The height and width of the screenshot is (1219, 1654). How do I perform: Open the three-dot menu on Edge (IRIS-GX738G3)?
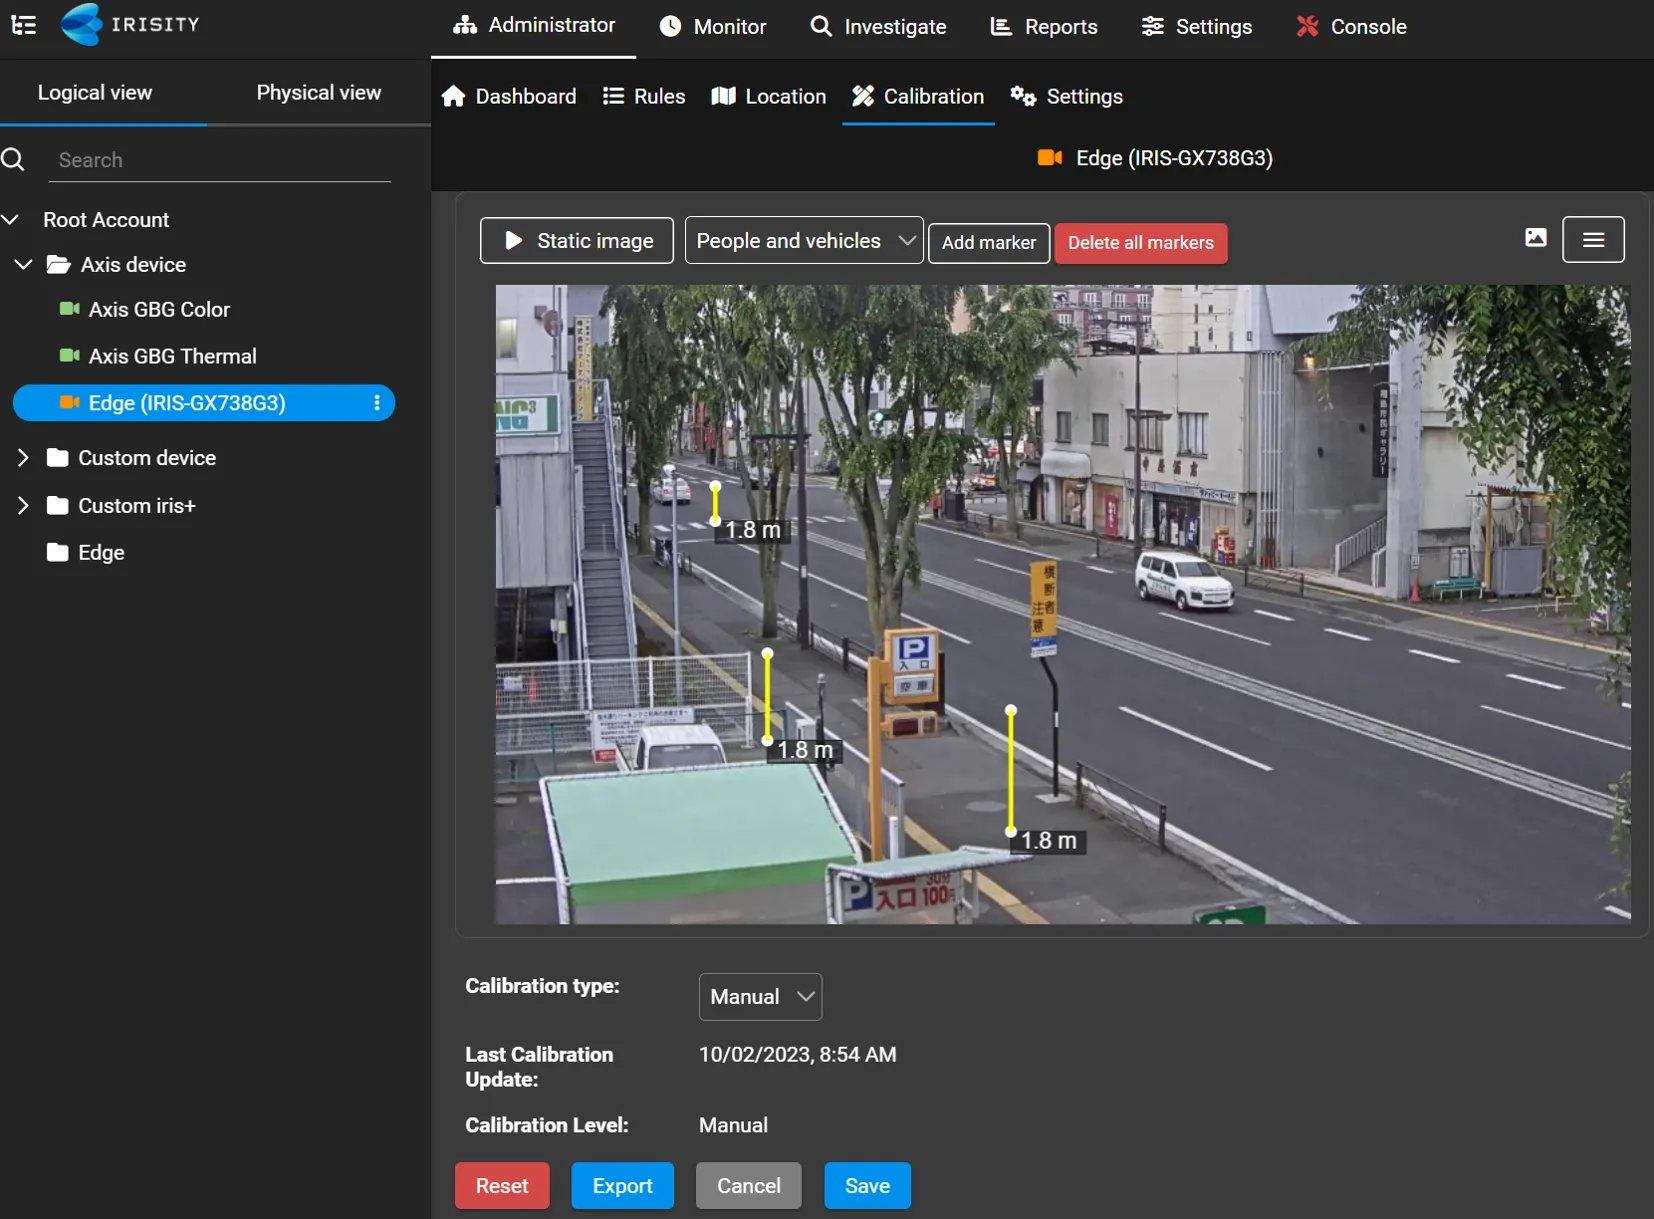[377, 403]
